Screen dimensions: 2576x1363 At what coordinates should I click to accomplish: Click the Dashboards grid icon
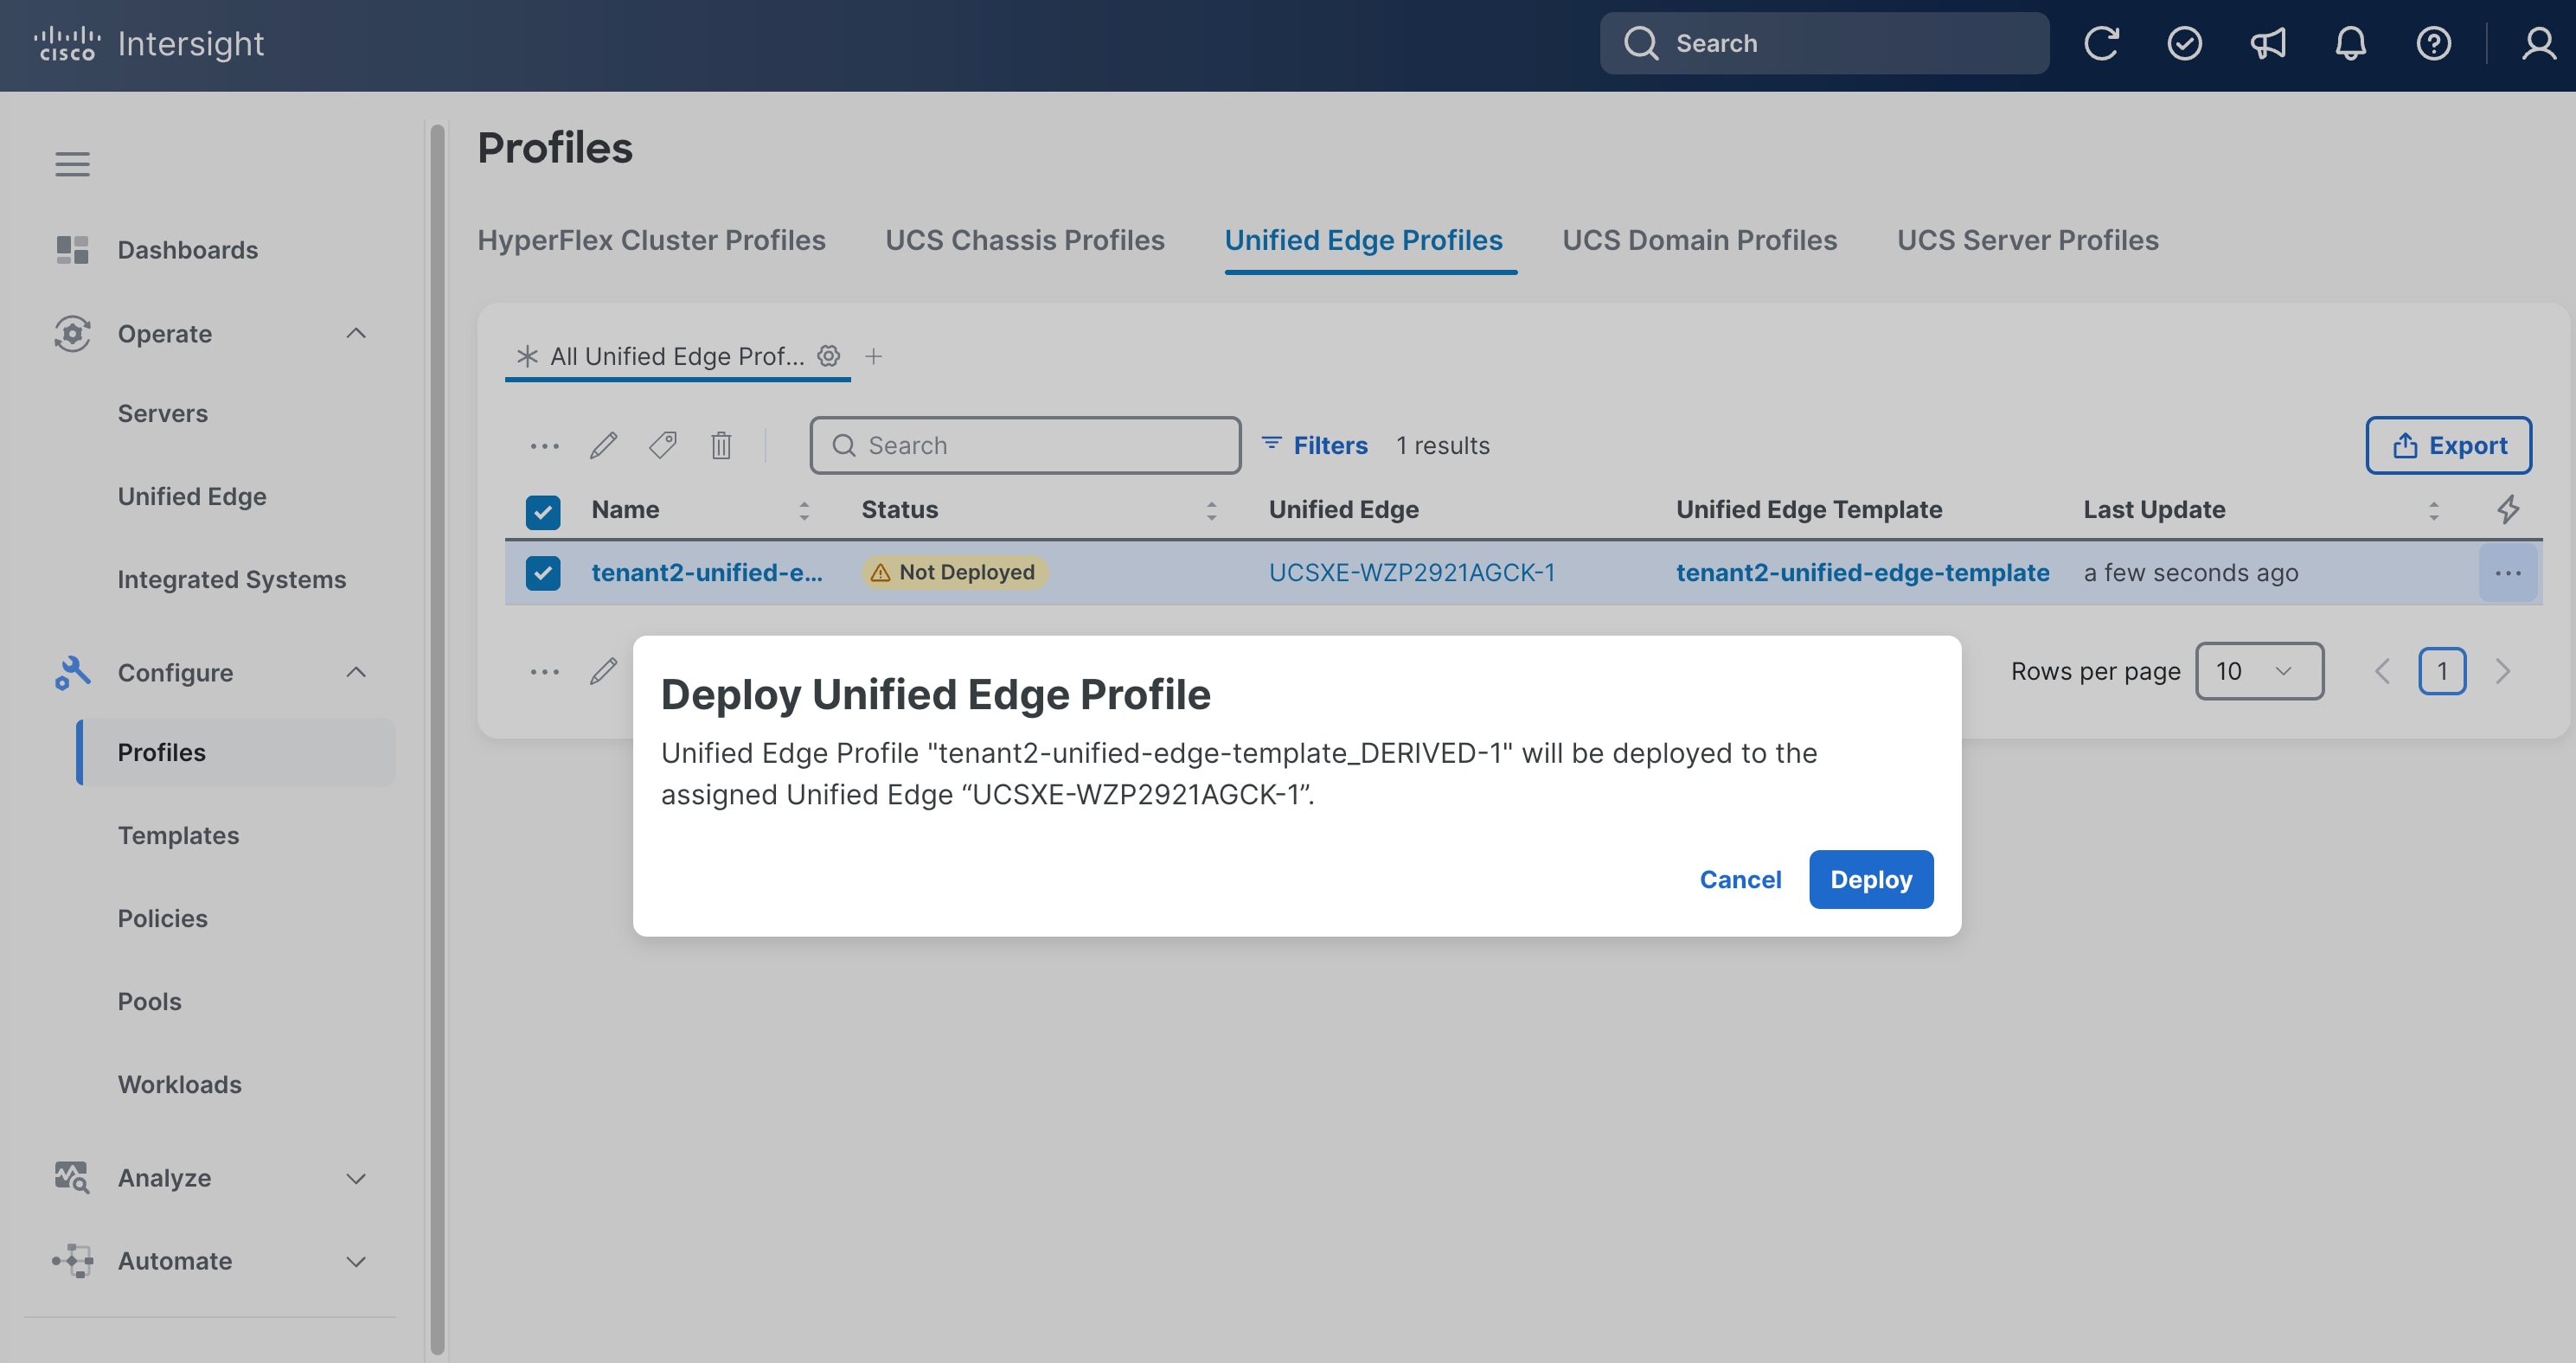coord(72,250)
